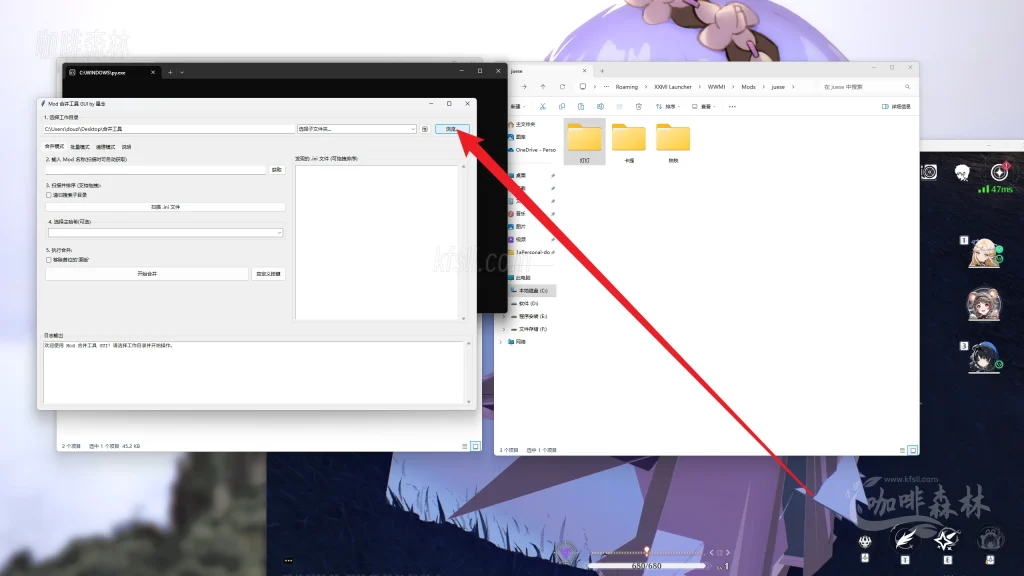The width and height of the screenshot is (1024, 576).
Task: Click the refresh icon in Explorer navigation
Action: [x=563, y=87]
